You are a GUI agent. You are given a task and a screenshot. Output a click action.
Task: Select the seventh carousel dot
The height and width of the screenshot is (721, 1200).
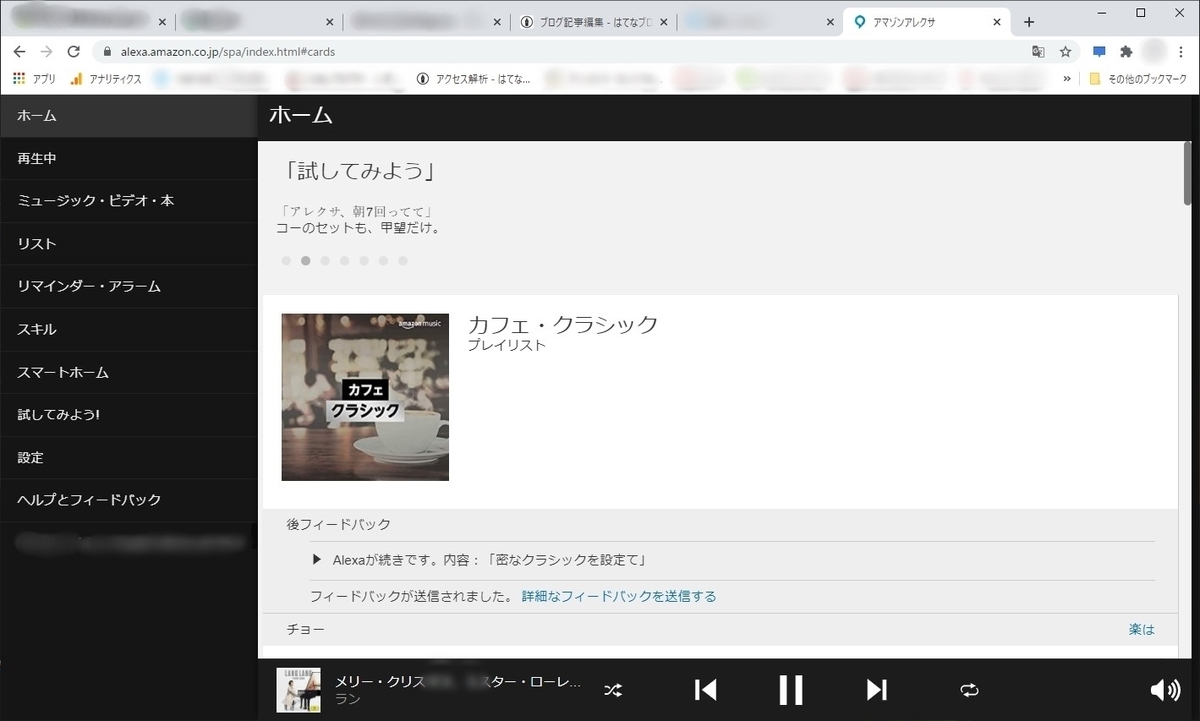click(x=403, y=261)
